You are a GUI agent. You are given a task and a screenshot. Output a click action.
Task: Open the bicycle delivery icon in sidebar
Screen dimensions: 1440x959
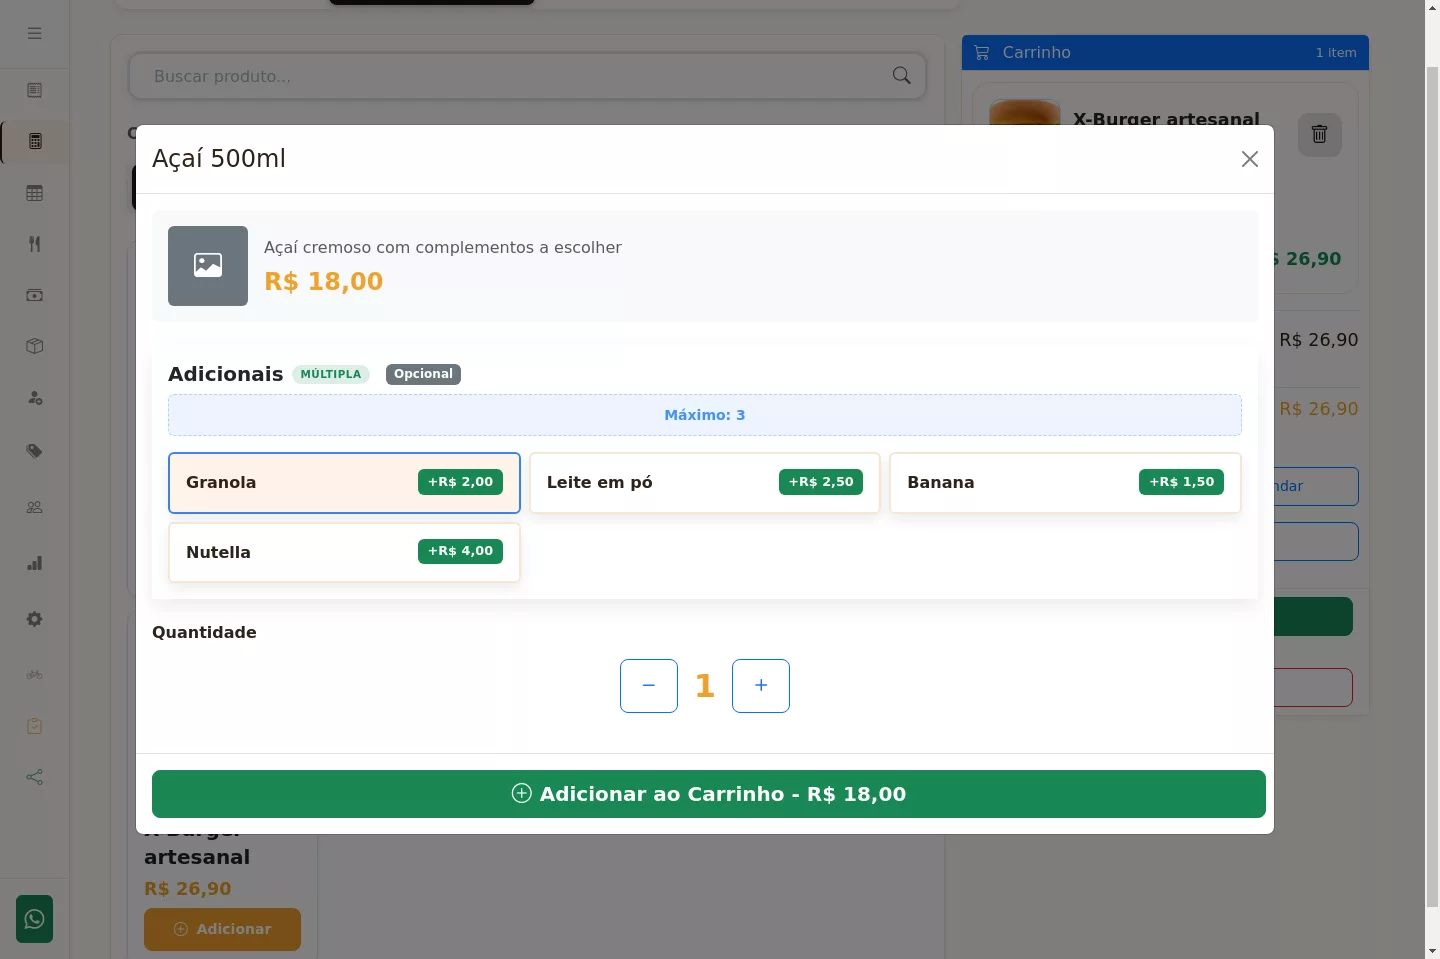(x=35, y=674)
